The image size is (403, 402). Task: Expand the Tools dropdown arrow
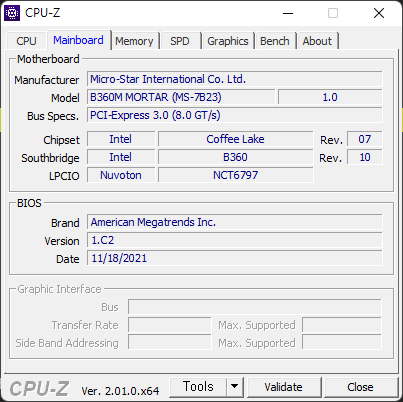click(235, 387)
